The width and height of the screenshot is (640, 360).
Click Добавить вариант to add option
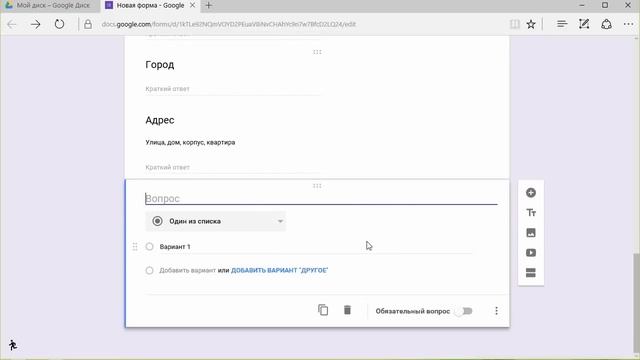tap(187, 270)
